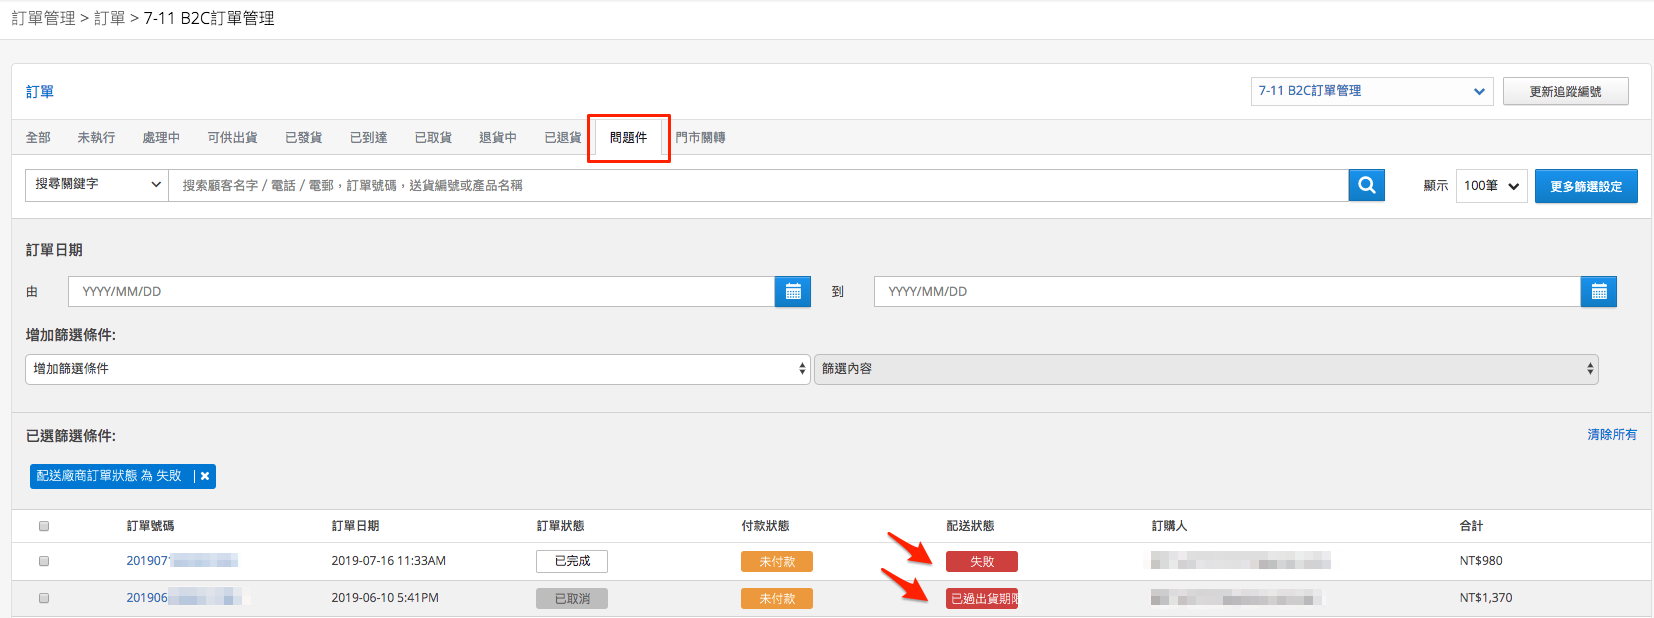This screenshot has width=1654, height=618.
Task: Switch to the 已取貨 tab
Action: tap(433, 137)
